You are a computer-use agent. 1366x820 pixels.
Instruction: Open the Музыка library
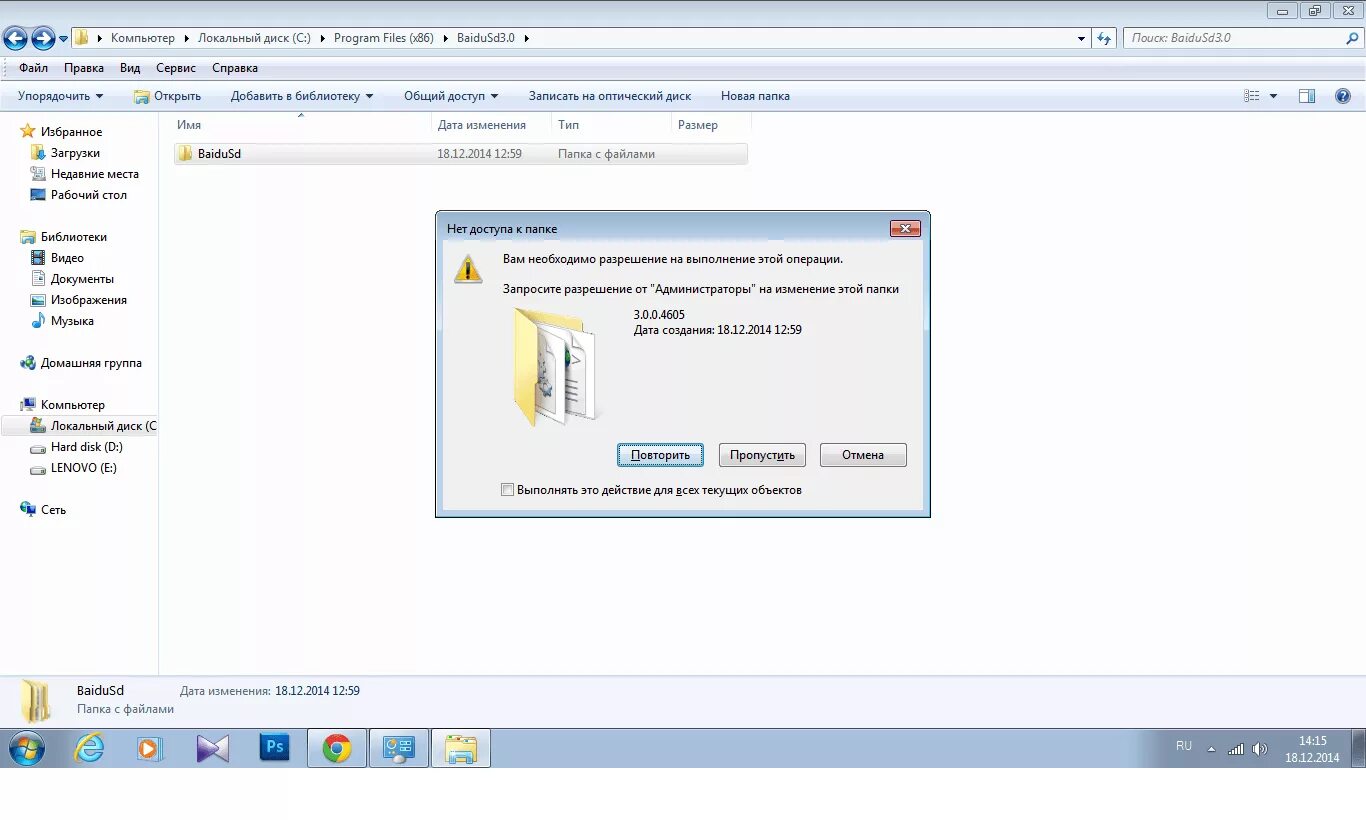coord(72,321)
